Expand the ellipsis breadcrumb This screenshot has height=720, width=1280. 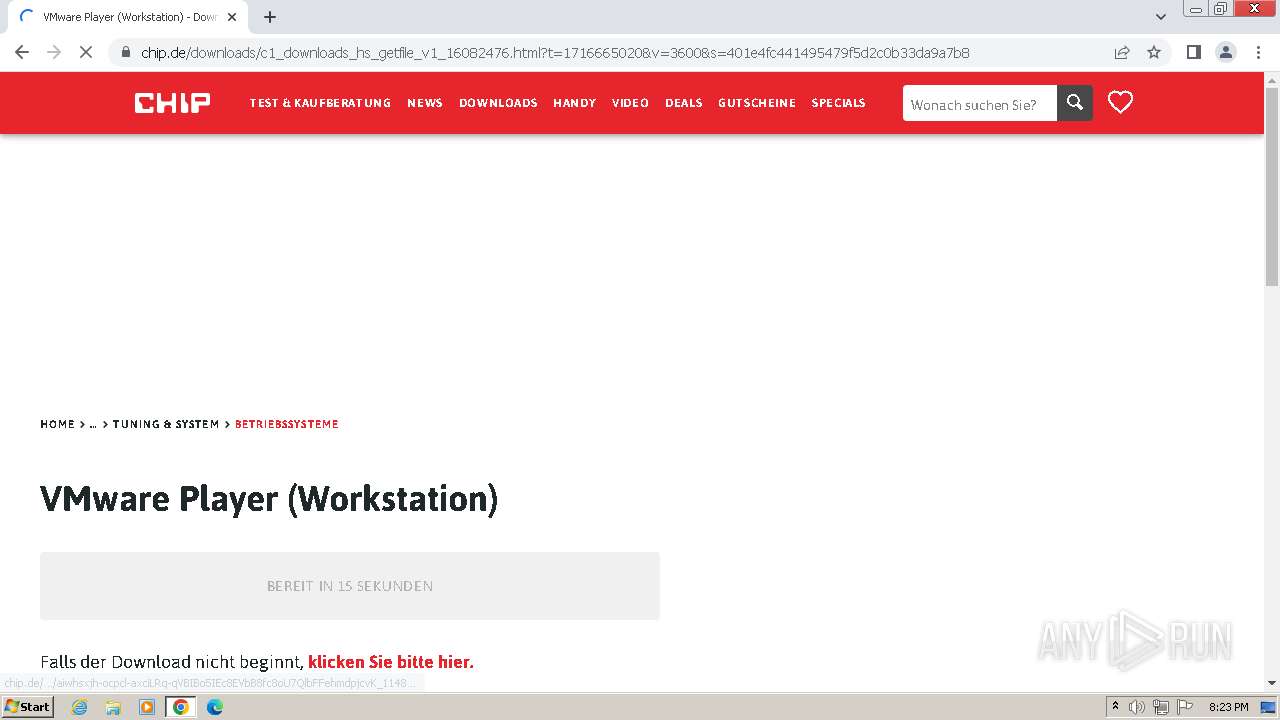93,424
